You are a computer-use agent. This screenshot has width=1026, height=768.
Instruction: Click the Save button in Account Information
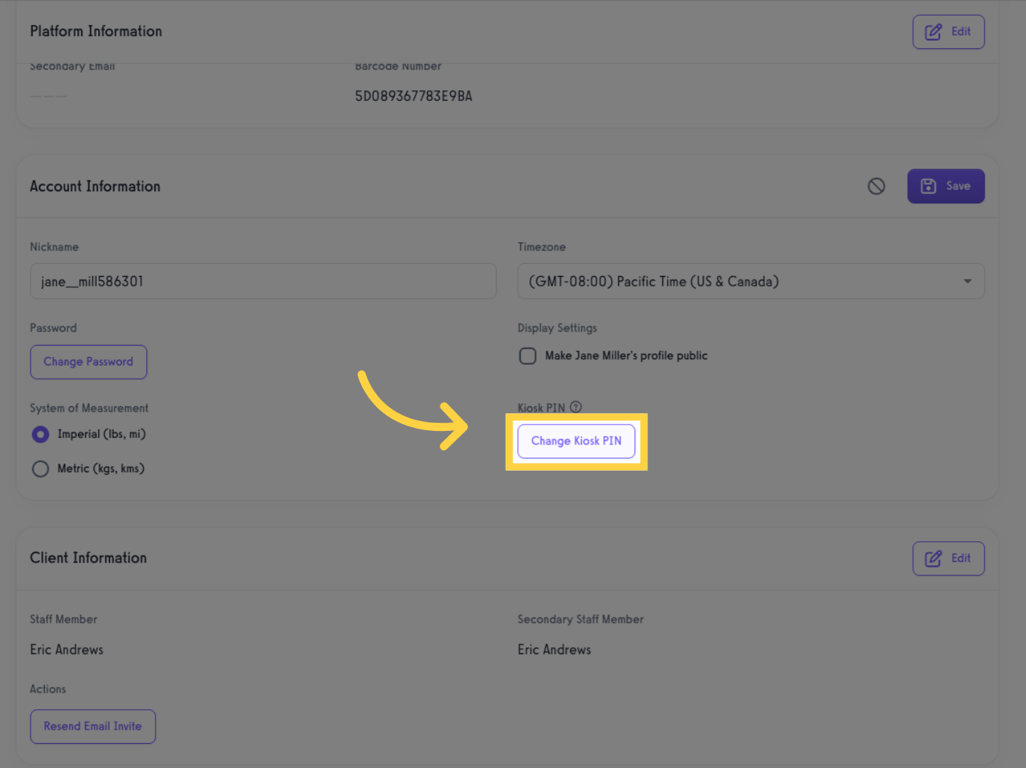click(x=945, y=186)
